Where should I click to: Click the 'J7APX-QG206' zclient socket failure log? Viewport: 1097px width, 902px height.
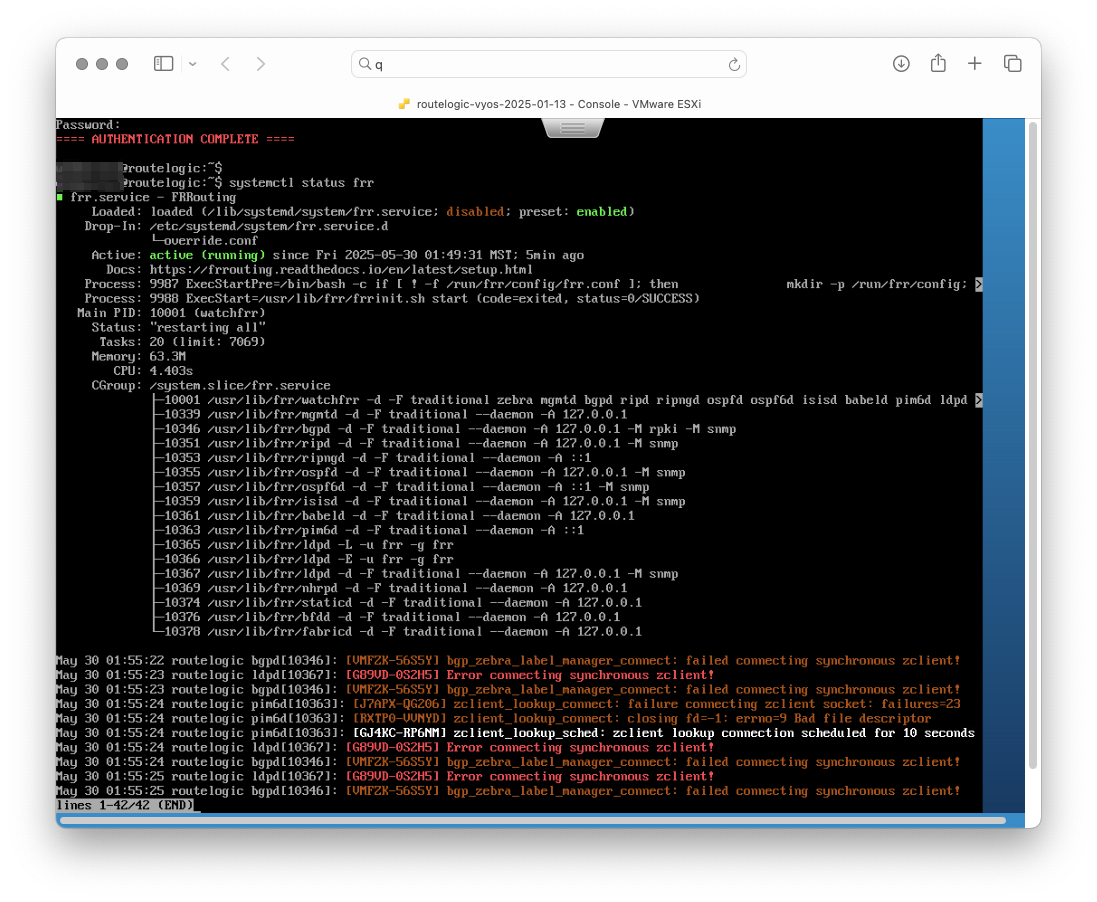pos(508,704)
